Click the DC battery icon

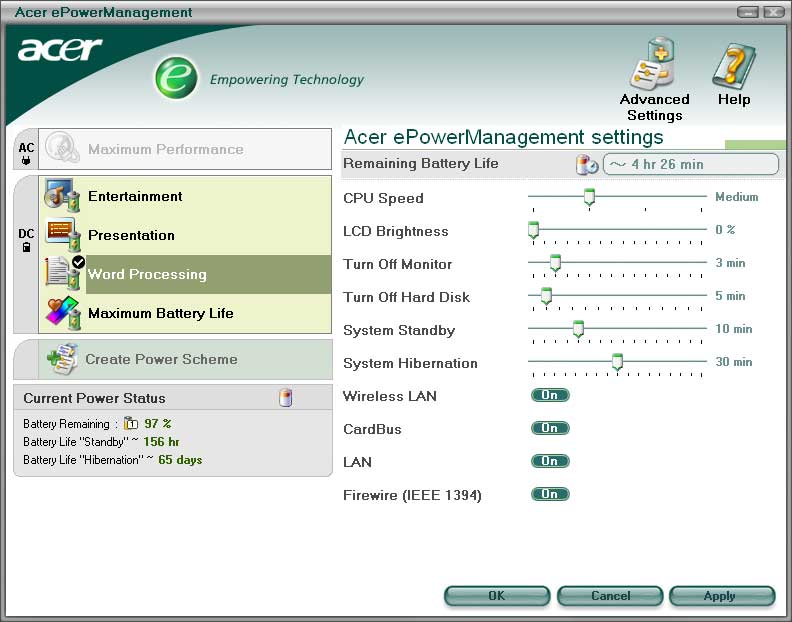(x=26, y=247)
